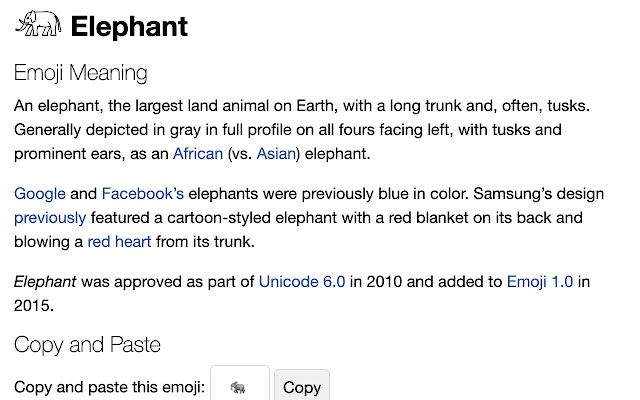Viewport: 640px width, 400px height.
Task: Click the 'Copy and paste this emoji:' label
Action: tap(109, 387)
